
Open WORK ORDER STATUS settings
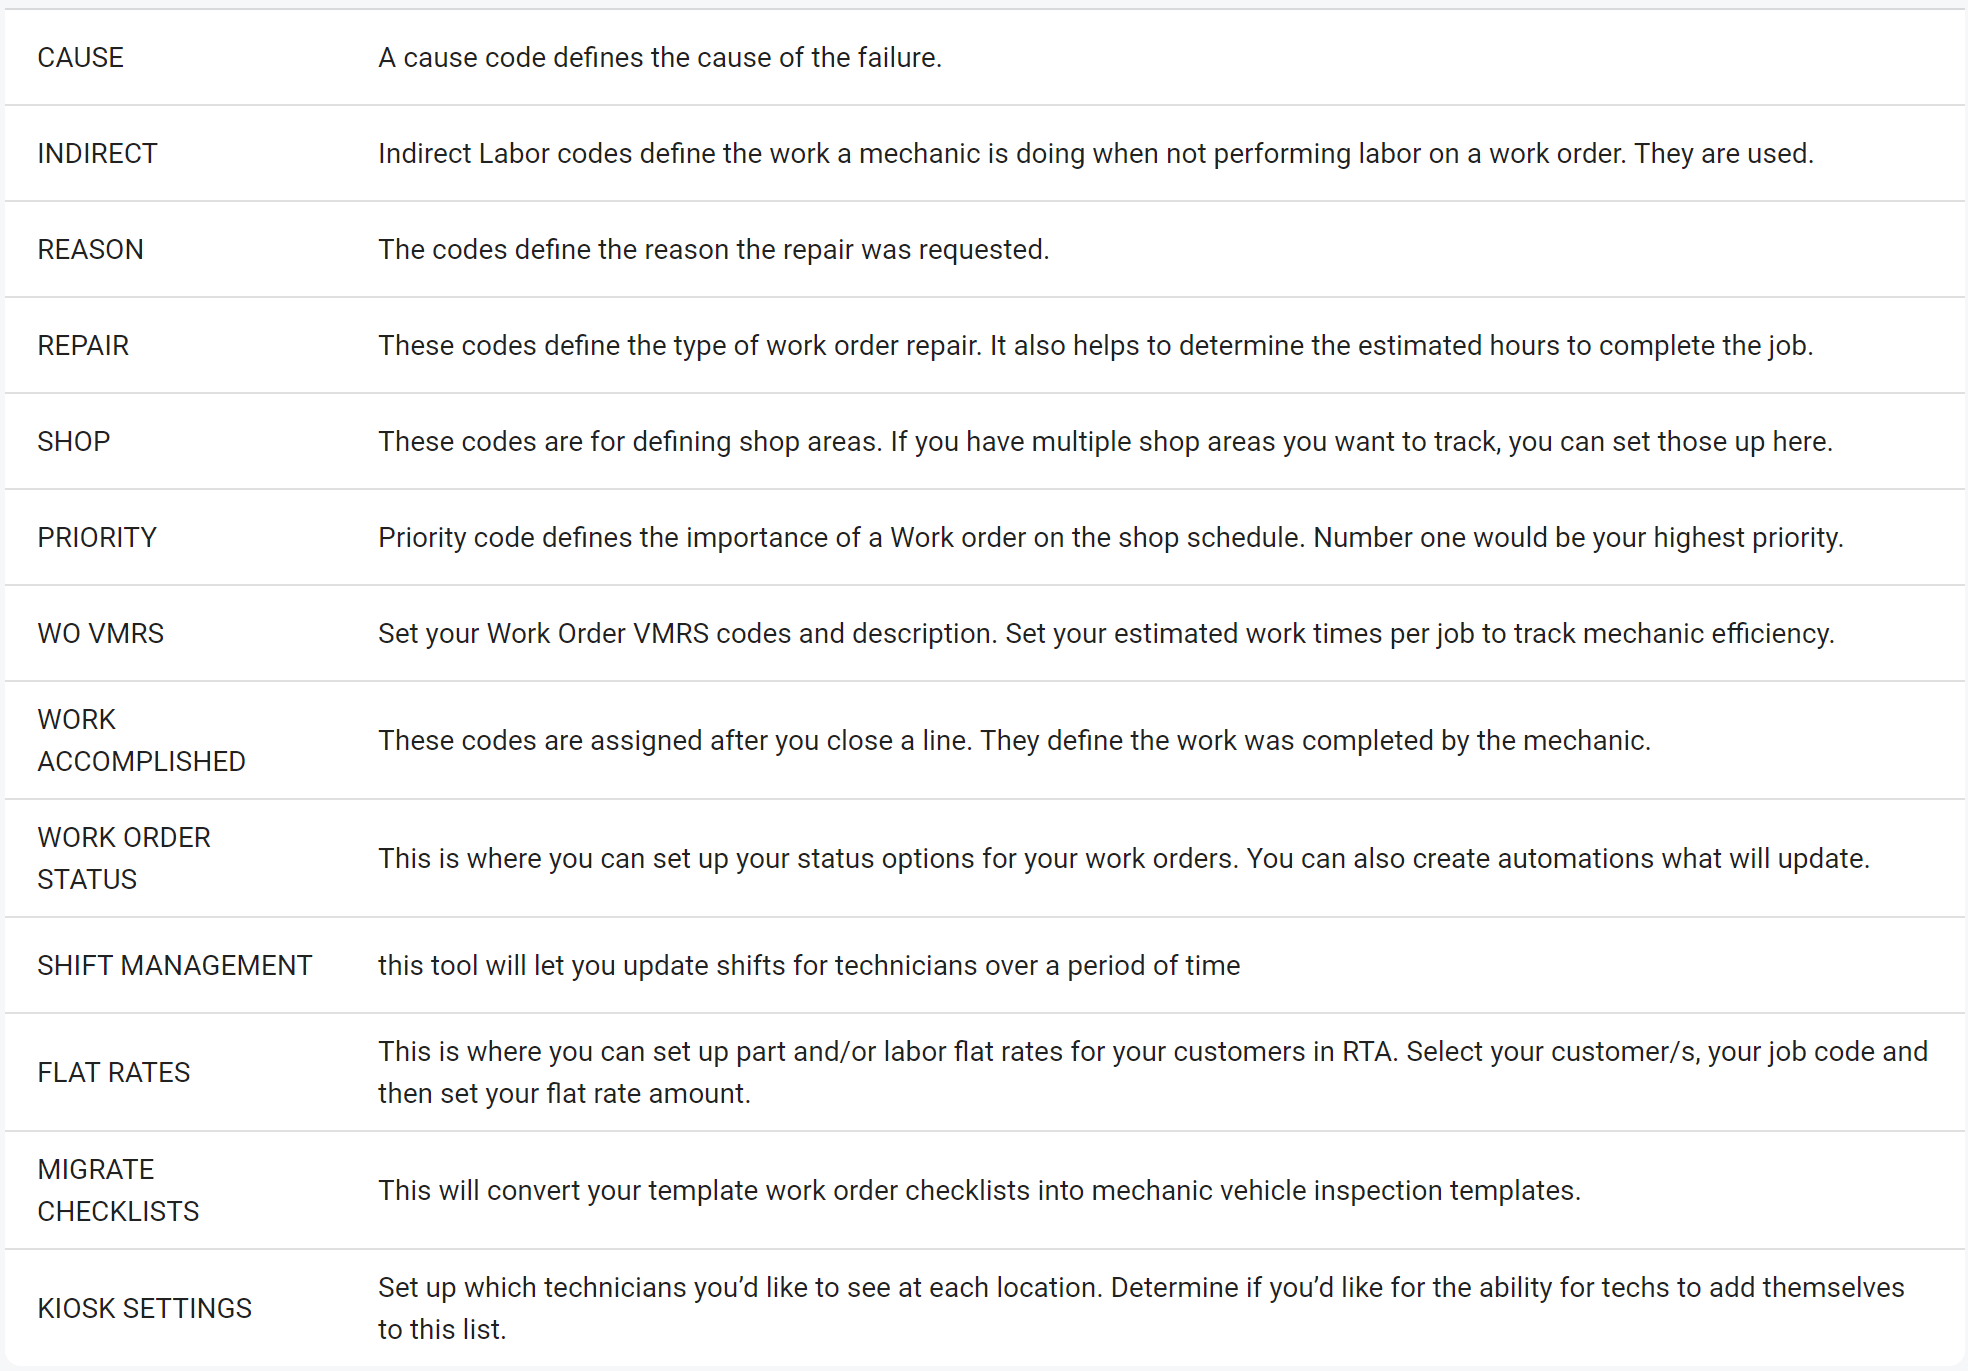(124, 859)
